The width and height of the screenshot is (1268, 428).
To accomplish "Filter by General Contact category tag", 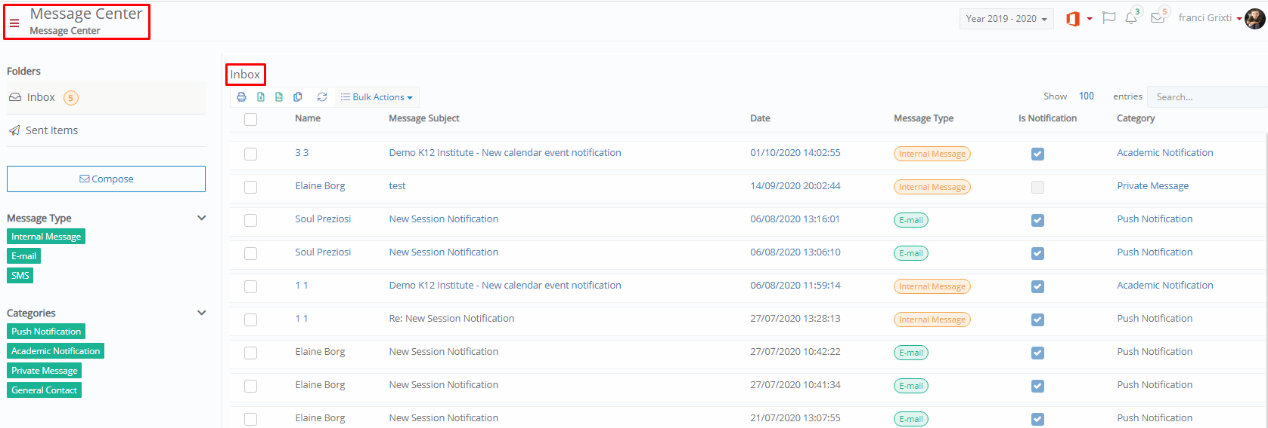I will pos(44,390).
